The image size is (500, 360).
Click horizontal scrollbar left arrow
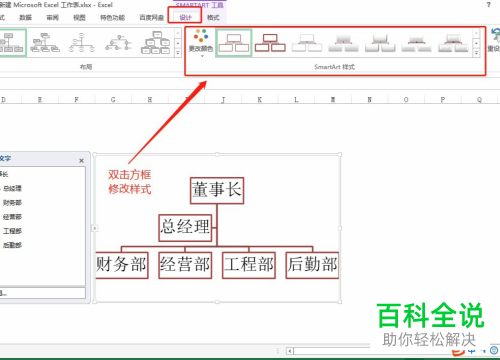(x=290, y=351)
